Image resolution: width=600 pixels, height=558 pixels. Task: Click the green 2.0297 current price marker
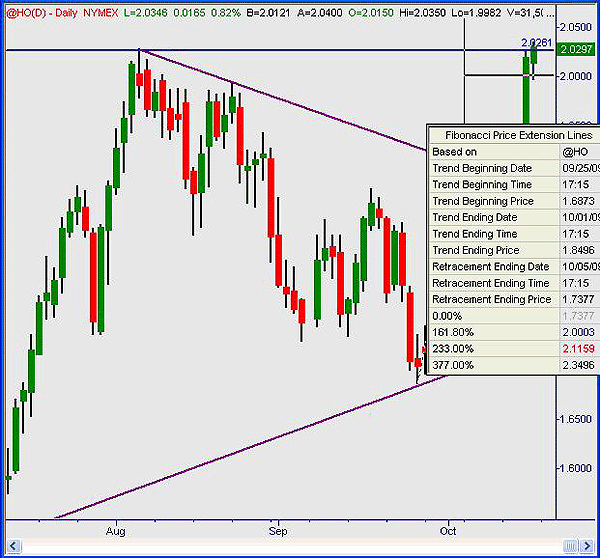[576, 50]
